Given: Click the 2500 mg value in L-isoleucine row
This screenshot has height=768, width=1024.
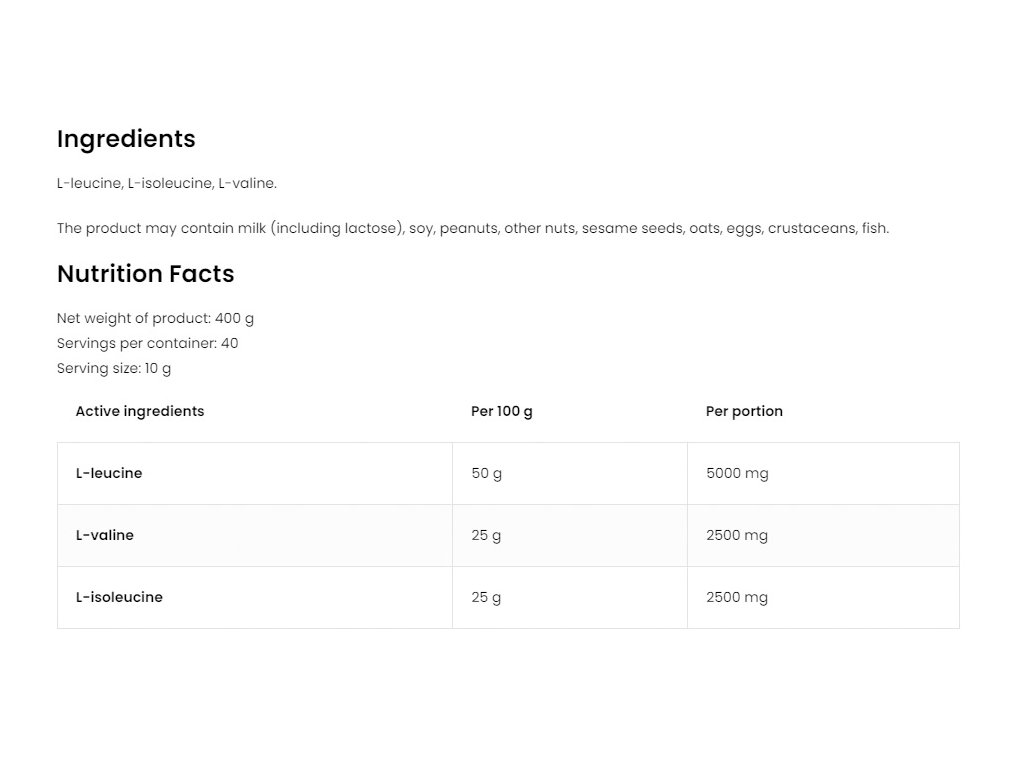Looking at the screenshot, I should (737, 597).
